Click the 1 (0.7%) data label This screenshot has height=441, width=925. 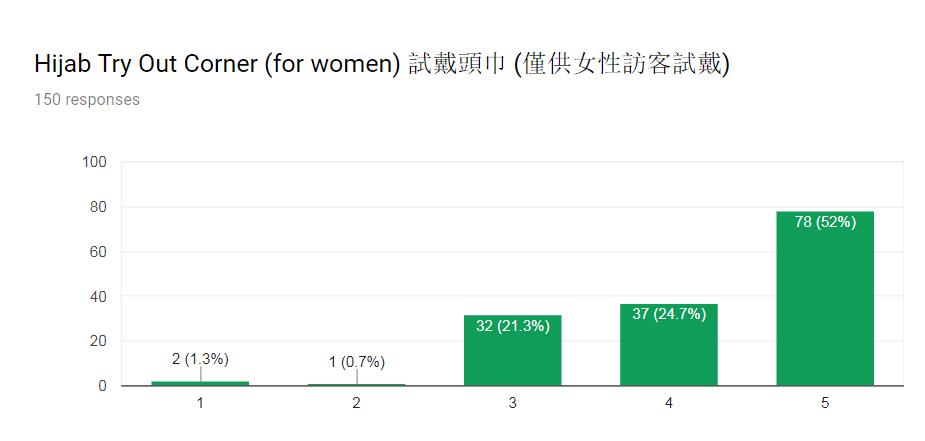point(357,363)
